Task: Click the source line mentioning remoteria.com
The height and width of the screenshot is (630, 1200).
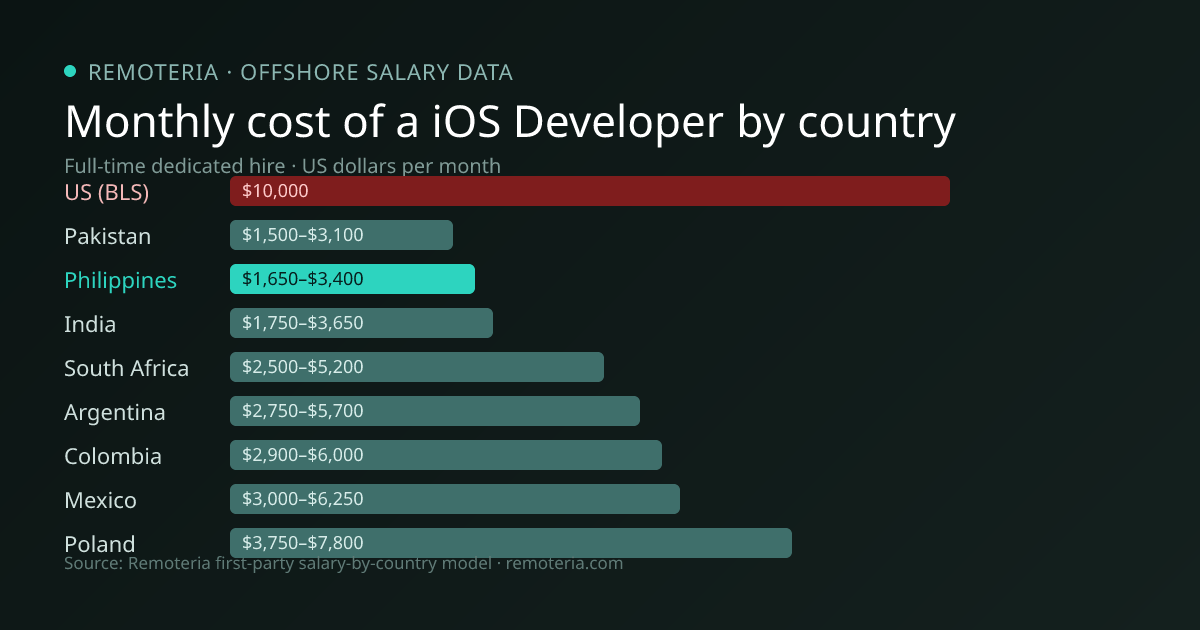Action: tap(343, 564)
